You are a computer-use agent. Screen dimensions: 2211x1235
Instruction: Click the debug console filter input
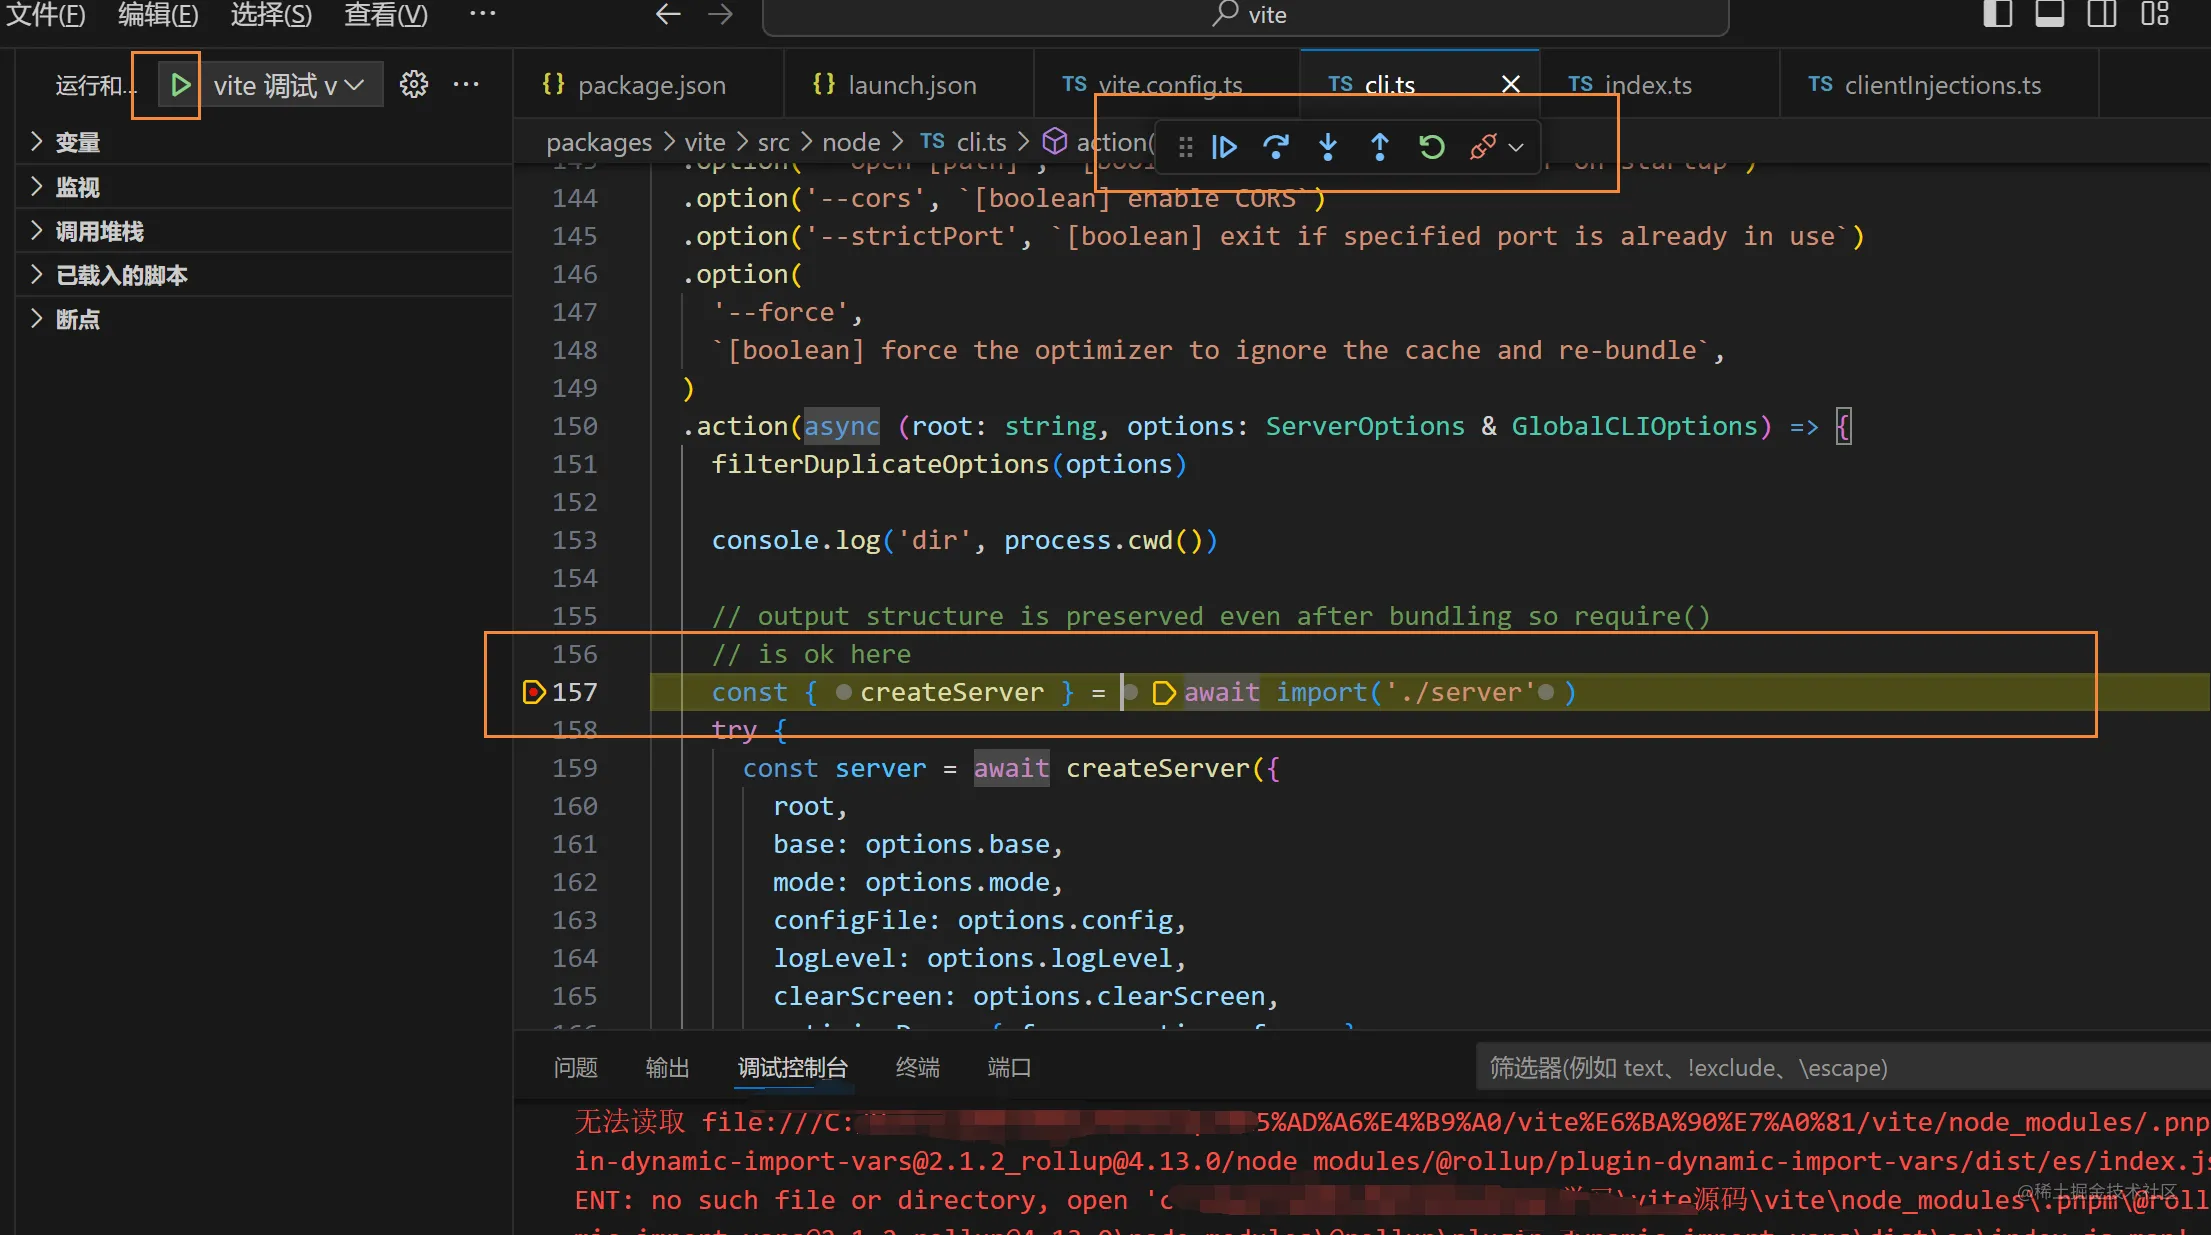pos(1842,1068)
